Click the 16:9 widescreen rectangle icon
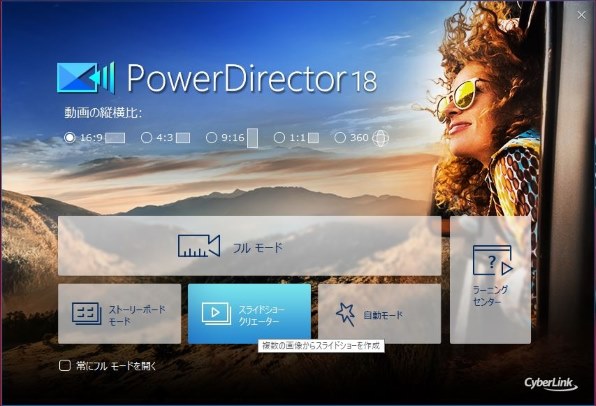The image size is (596, 406). 115,138
